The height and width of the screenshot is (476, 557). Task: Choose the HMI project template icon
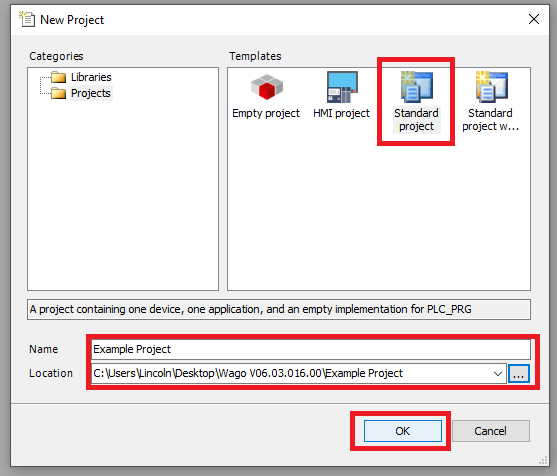pyautogui.click(x=342, y=87)
